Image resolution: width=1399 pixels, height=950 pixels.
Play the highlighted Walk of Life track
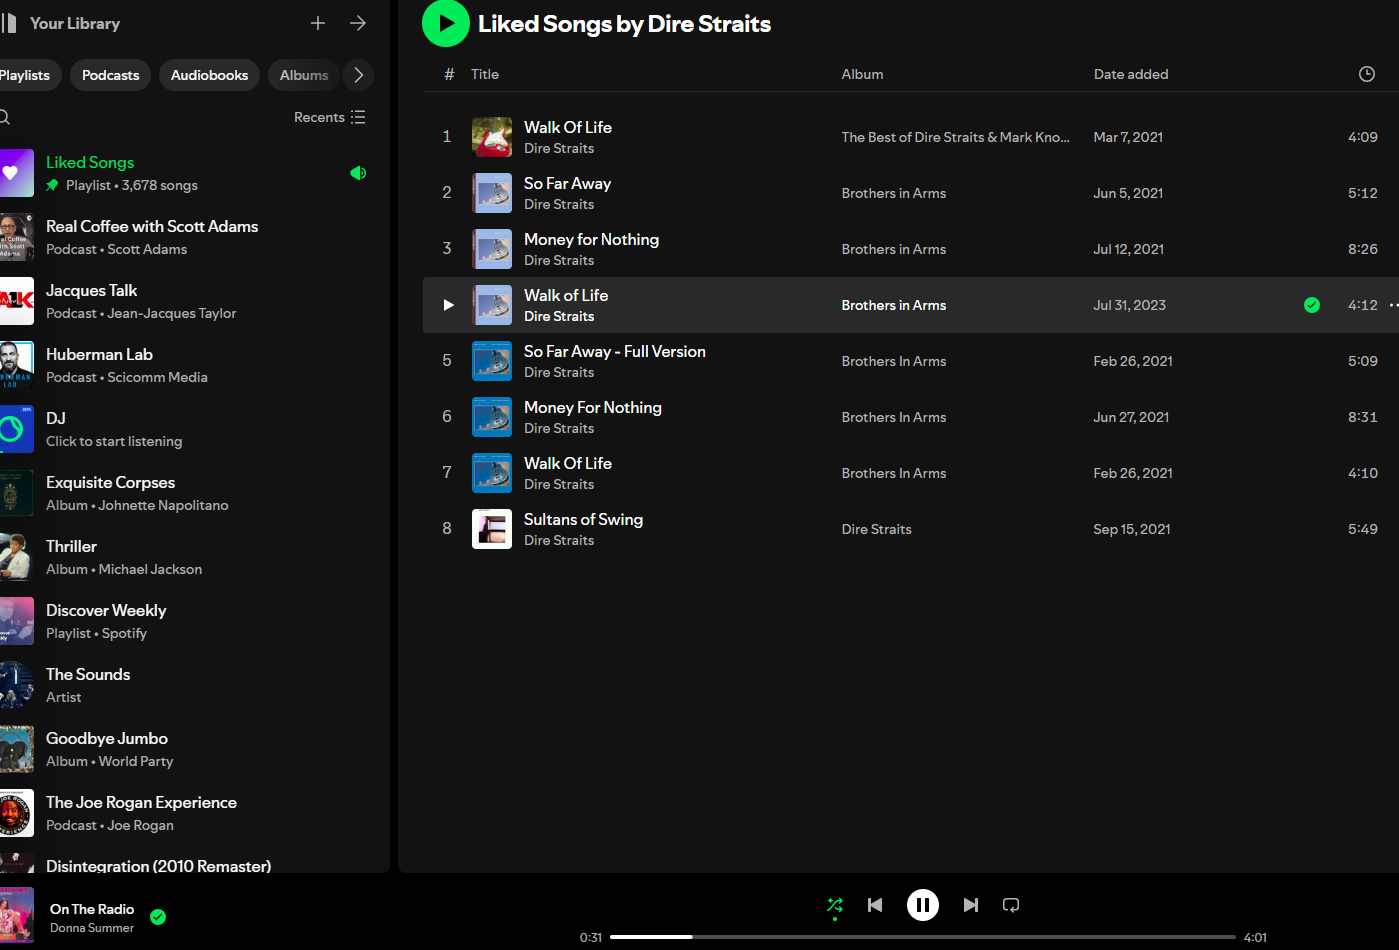448,305
